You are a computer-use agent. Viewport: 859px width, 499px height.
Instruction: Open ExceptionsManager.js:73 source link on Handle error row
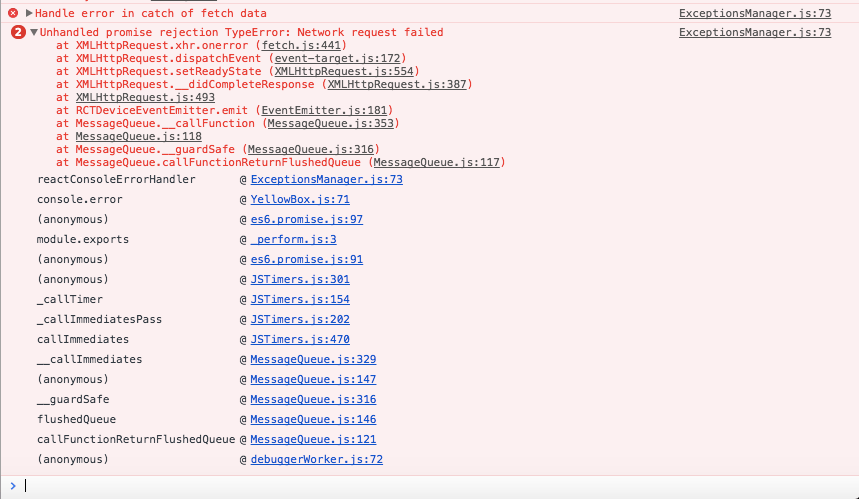click(x=755, y=13)
